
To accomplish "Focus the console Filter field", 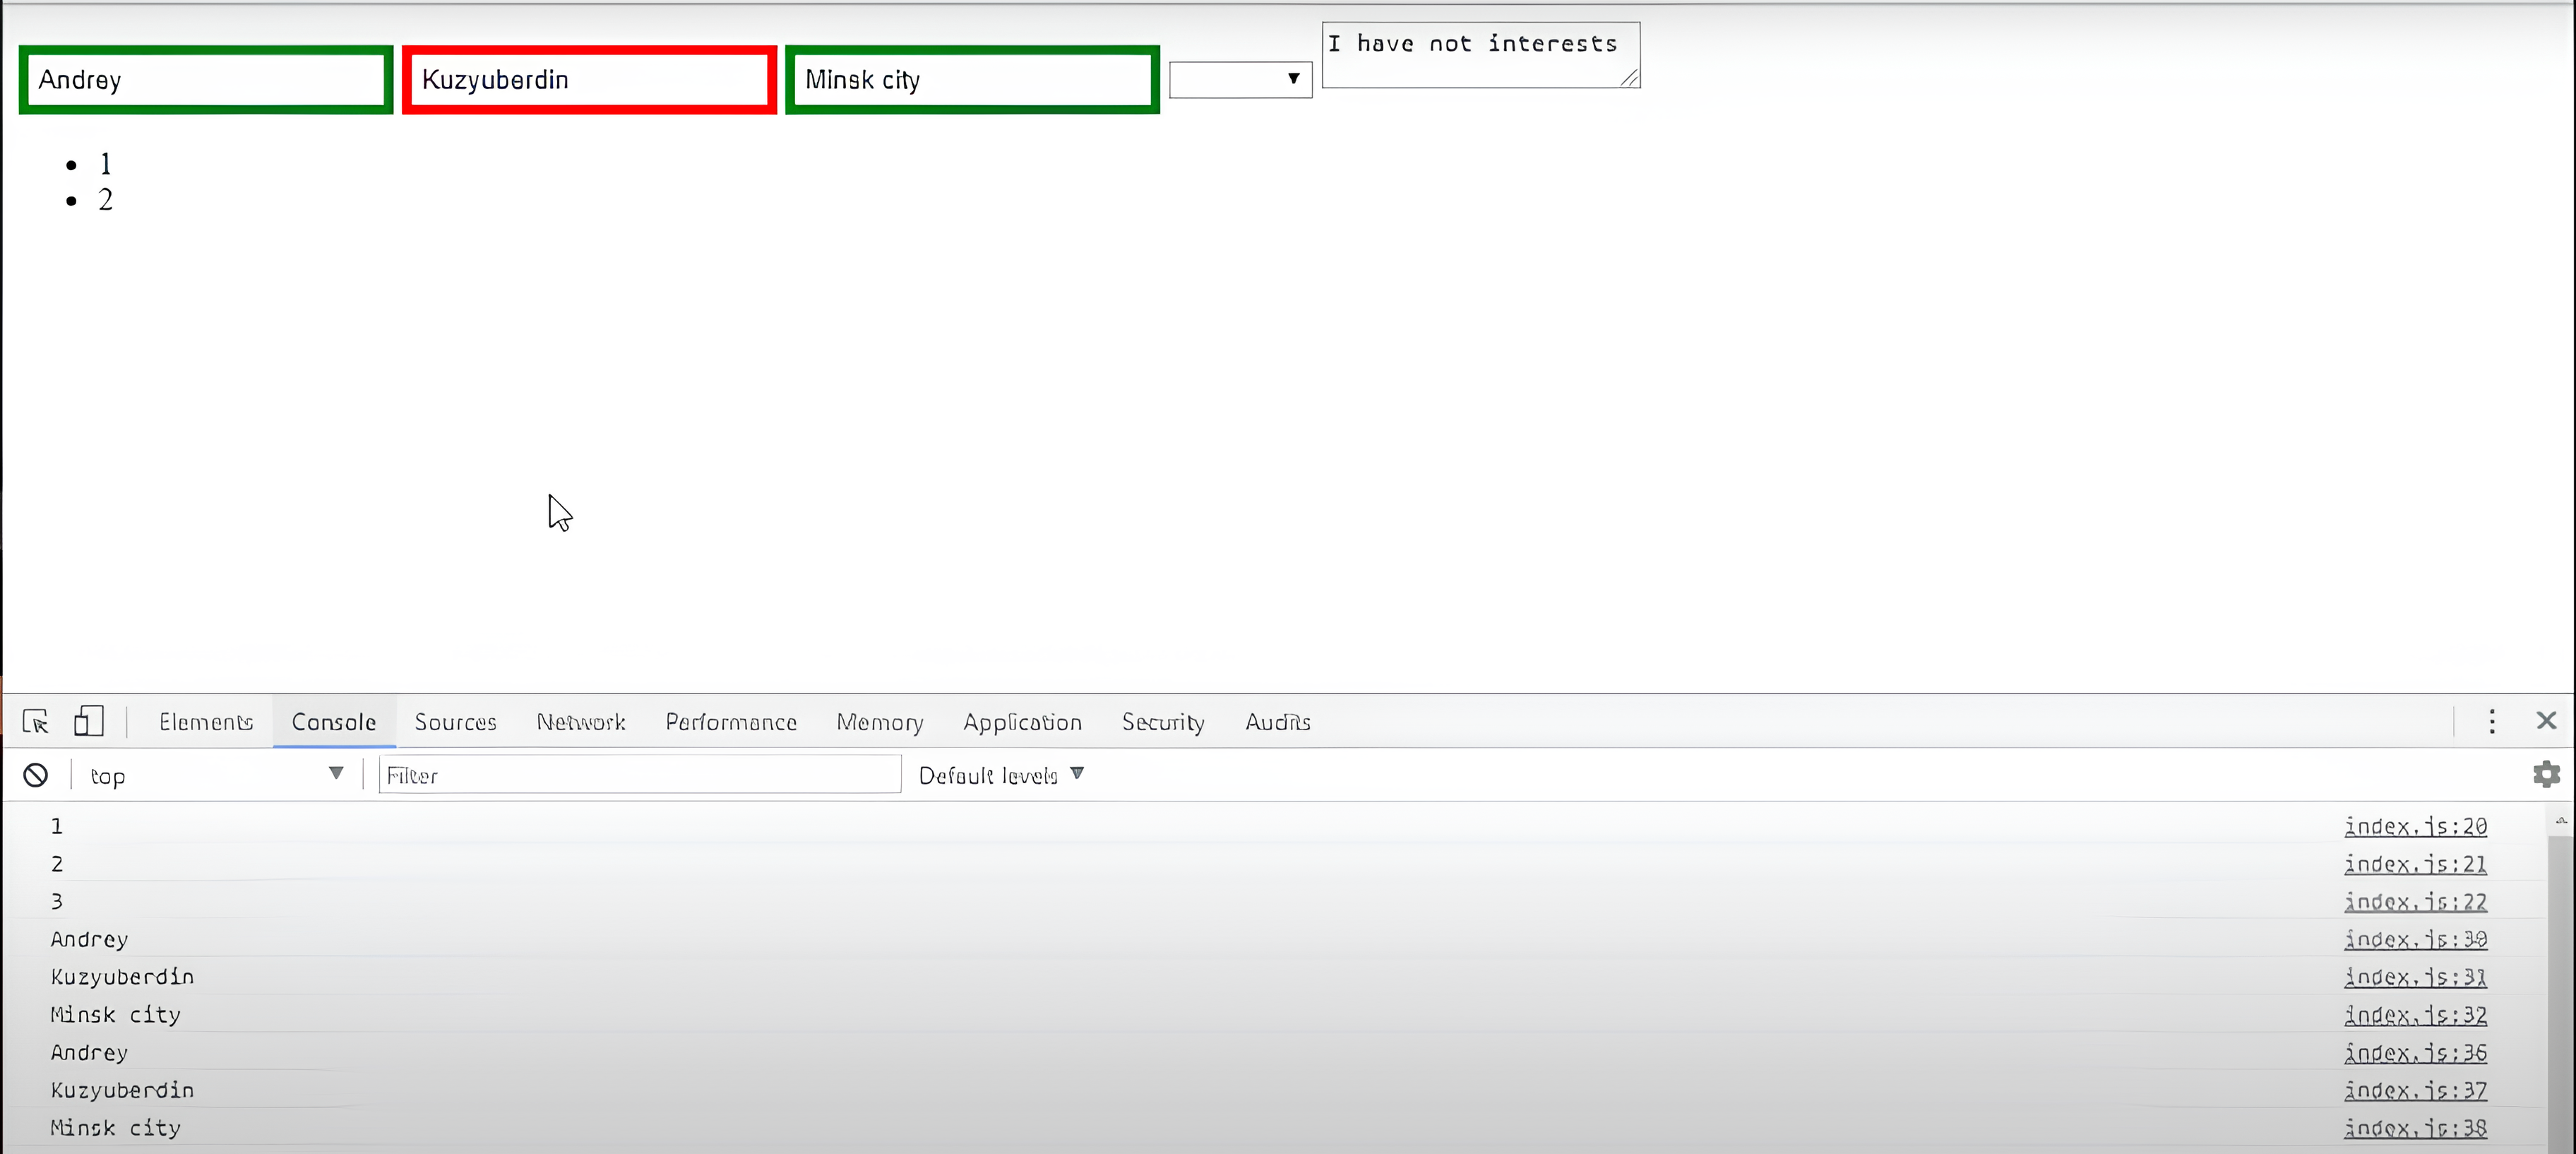I will point(640,775).
